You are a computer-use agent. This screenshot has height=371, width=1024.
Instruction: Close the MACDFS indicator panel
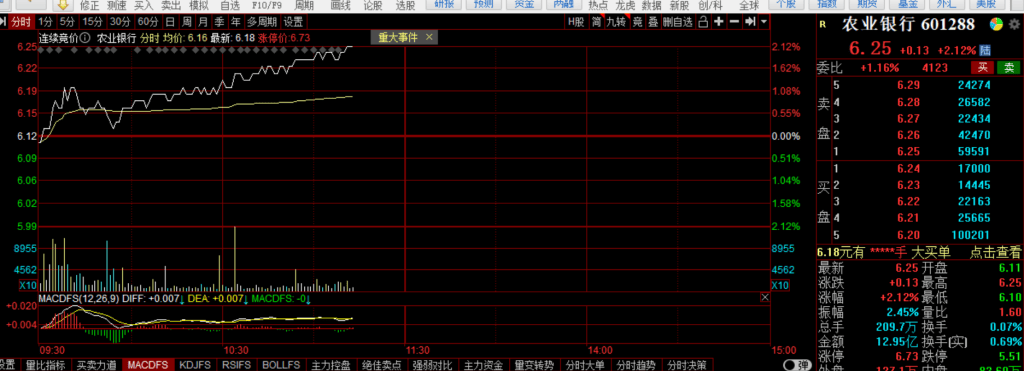point(764,298)
